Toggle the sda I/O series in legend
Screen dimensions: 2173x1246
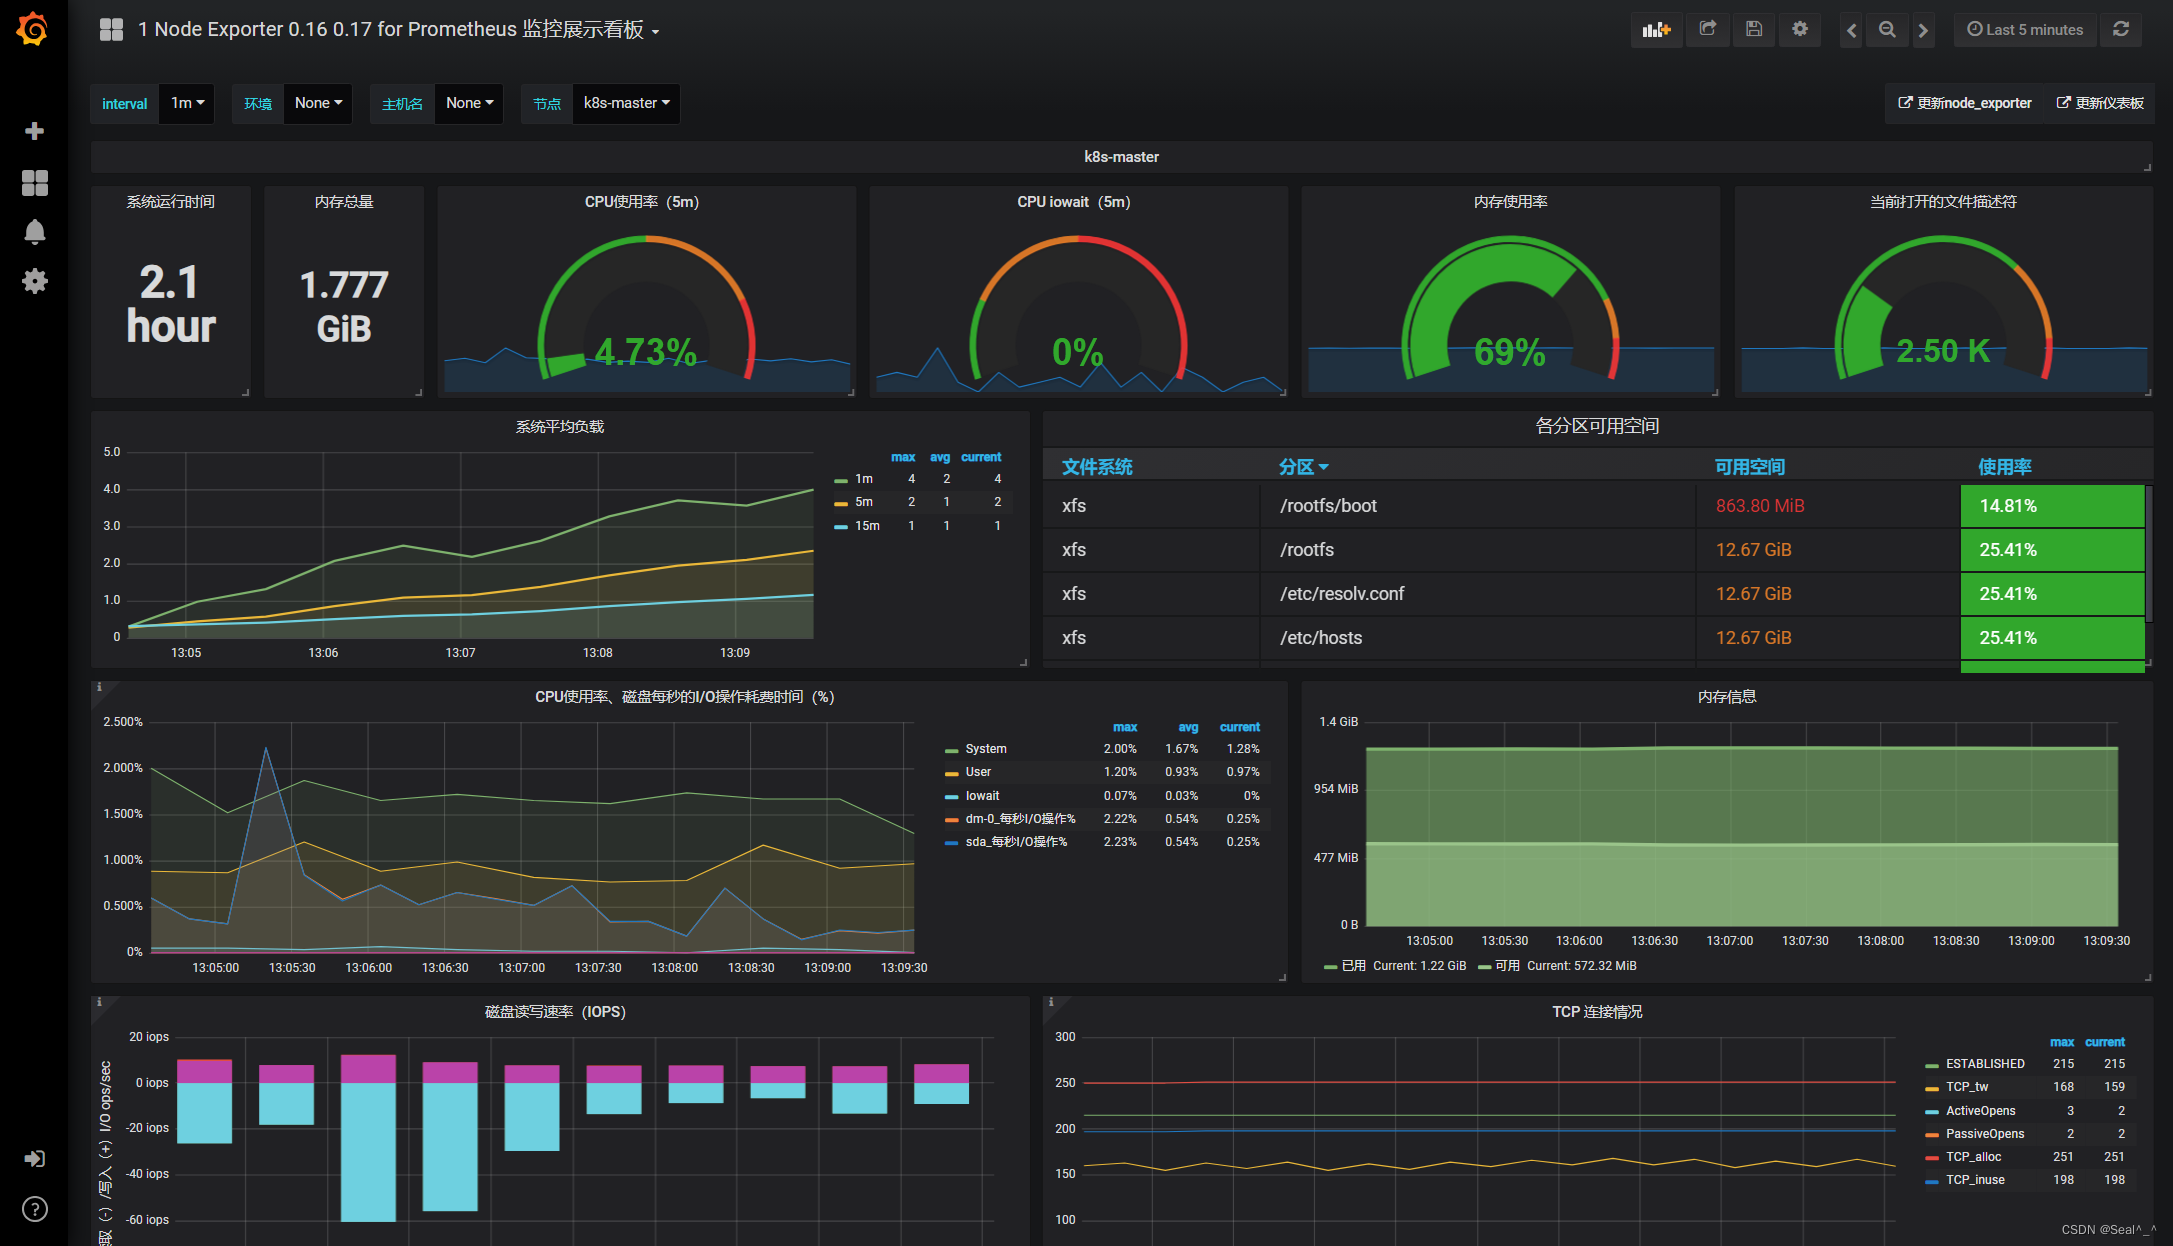[1016, 842]
